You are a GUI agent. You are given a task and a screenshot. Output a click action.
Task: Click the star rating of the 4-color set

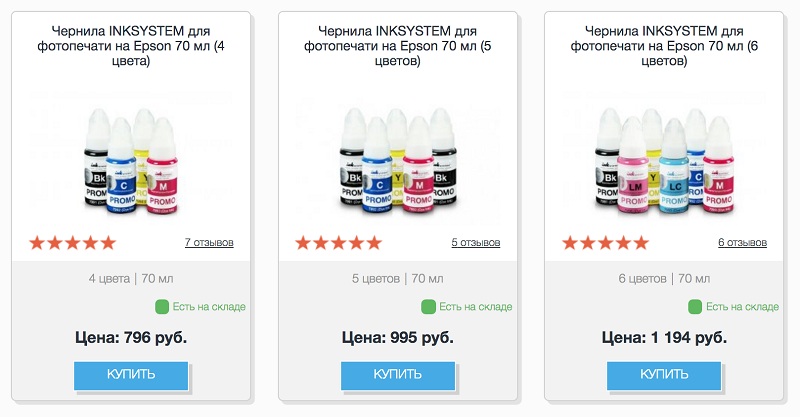(72, 243)
